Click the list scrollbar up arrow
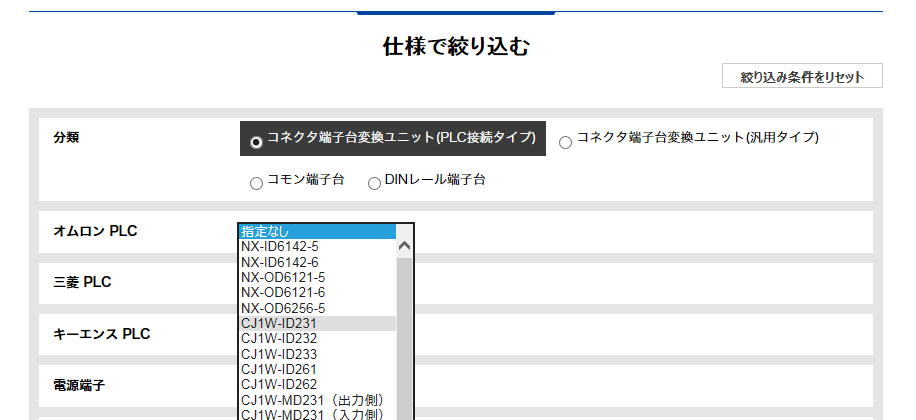This screenshot has height=420, width=916. [404, 247]
